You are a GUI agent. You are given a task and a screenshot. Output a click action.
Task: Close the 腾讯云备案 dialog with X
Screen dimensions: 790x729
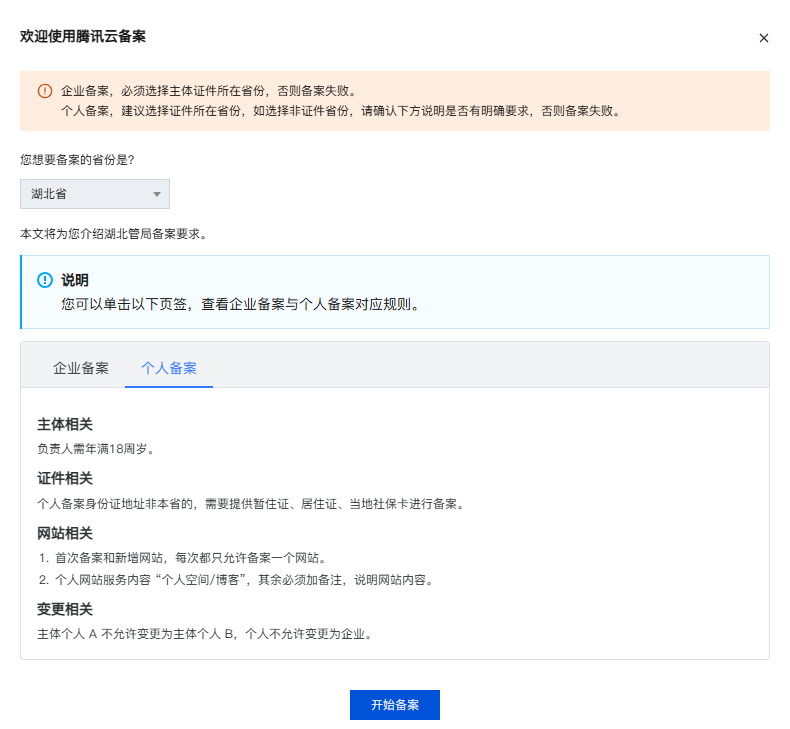(763, 38)
